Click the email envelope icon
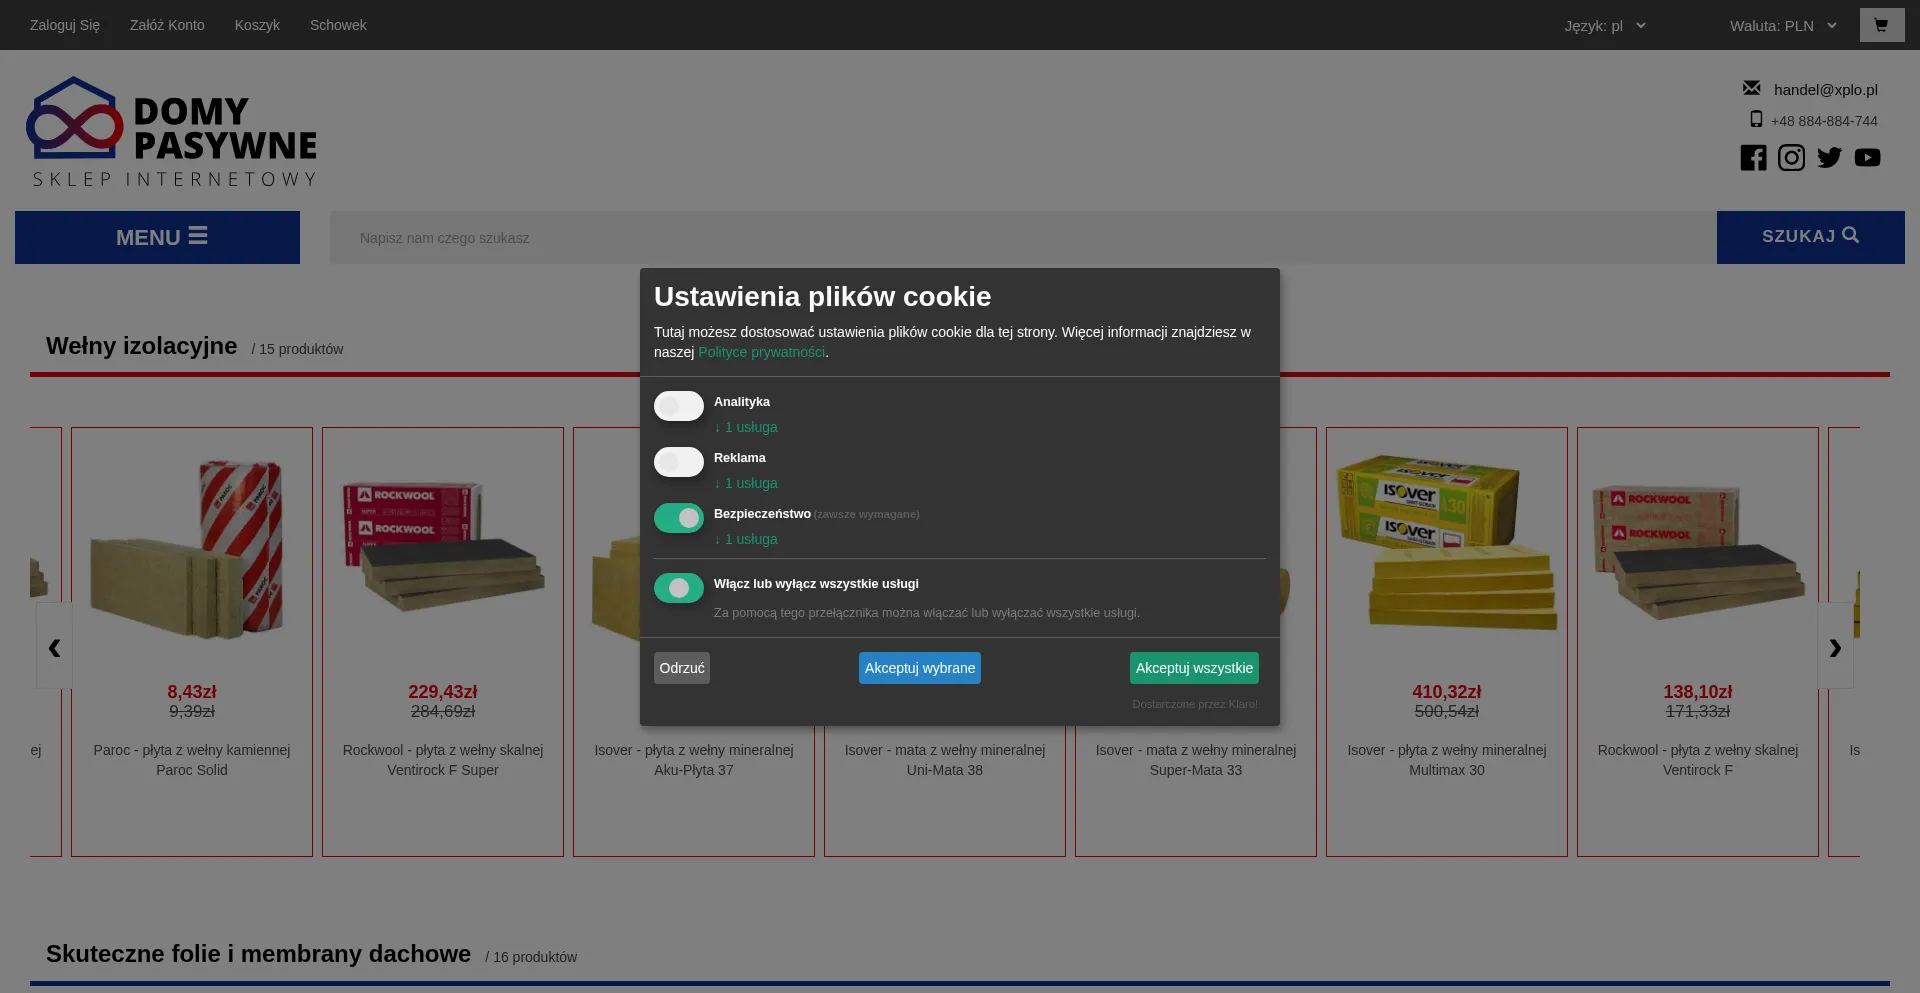Image resolution: width=1920 pixels, height=993 pixels. point(1752,88)
